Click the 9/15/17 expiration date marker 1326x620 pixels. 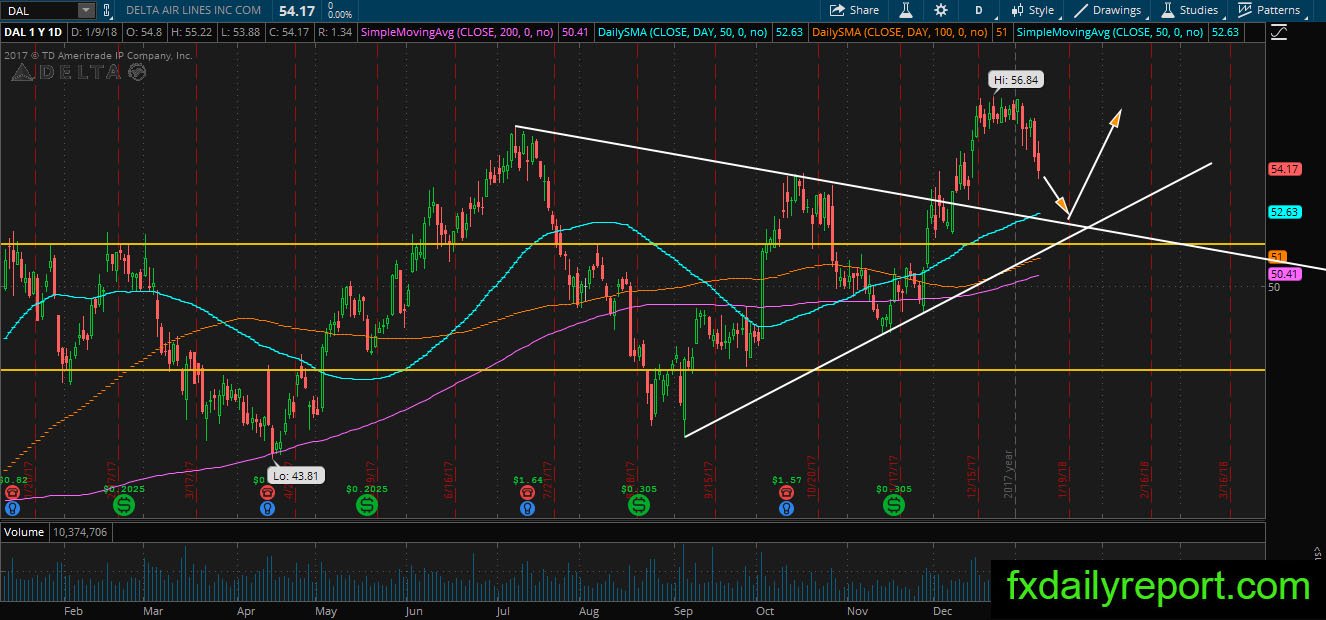[x=708, y=479]
